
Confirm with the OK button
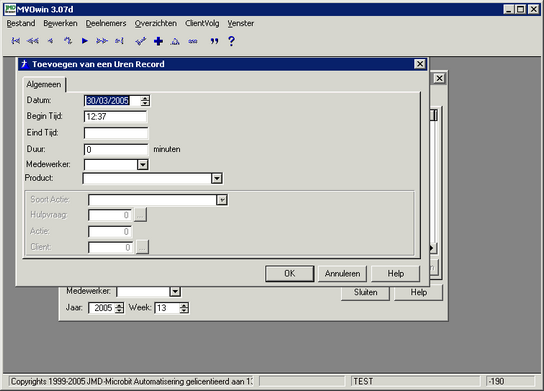pos(290,274)
